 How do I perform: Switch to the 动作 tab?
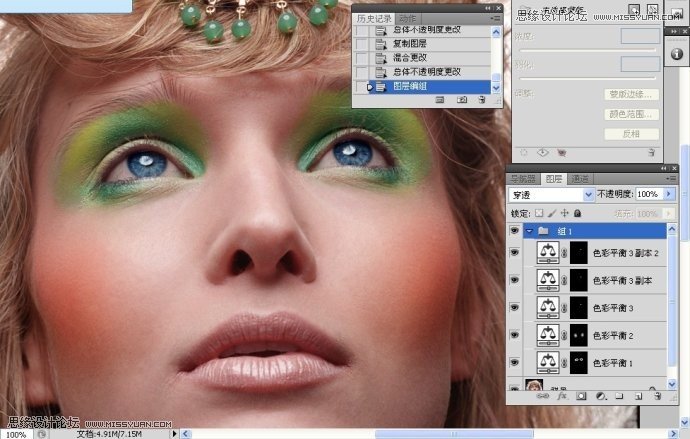(407, 18)
